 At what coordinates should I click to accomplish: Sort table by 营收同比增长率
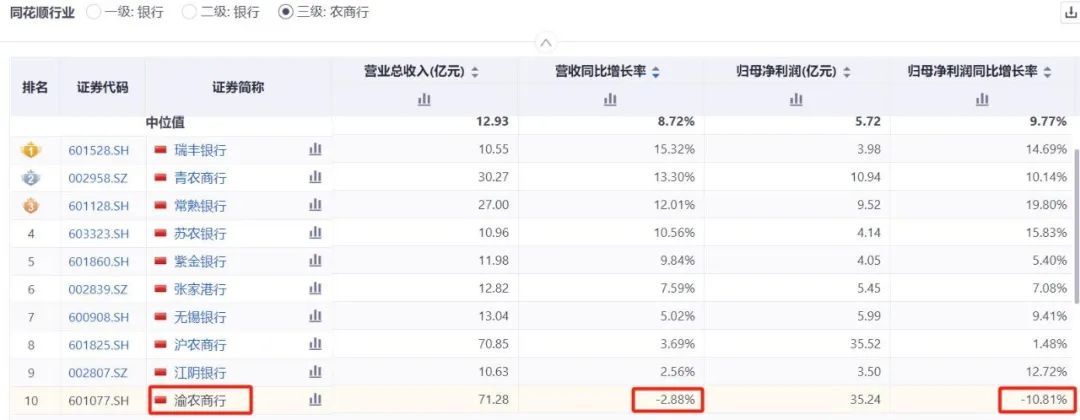pos(656,72)
